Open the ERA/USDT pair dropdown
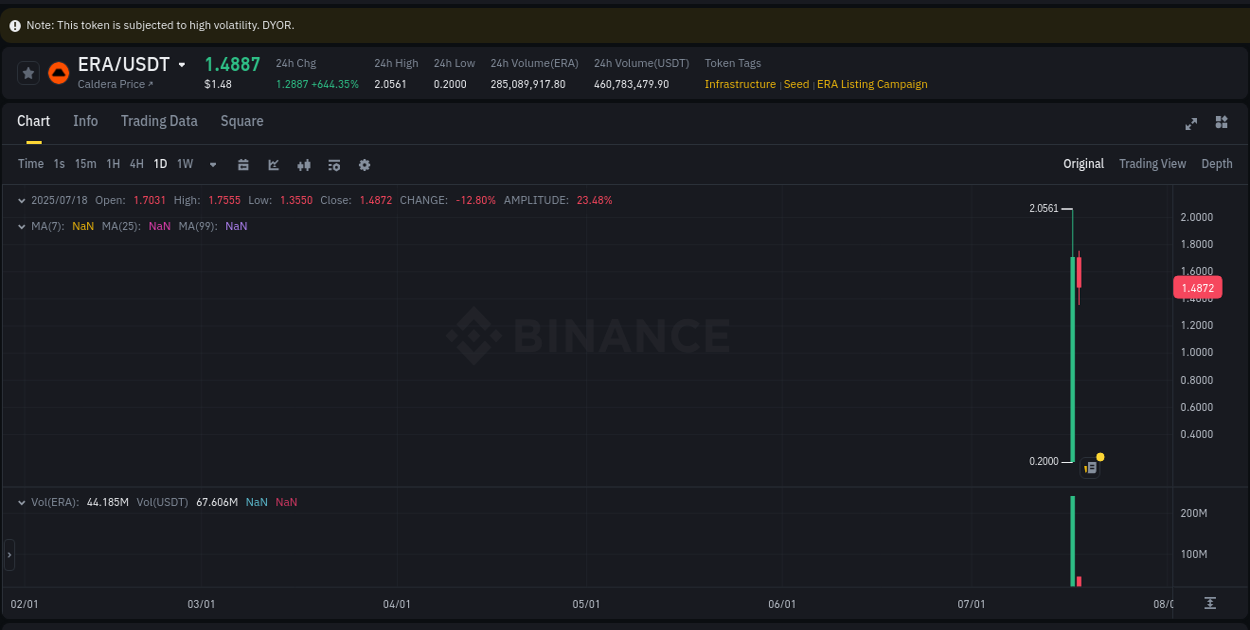Screen dimensions: 1250x630 (x=181, y=64)
